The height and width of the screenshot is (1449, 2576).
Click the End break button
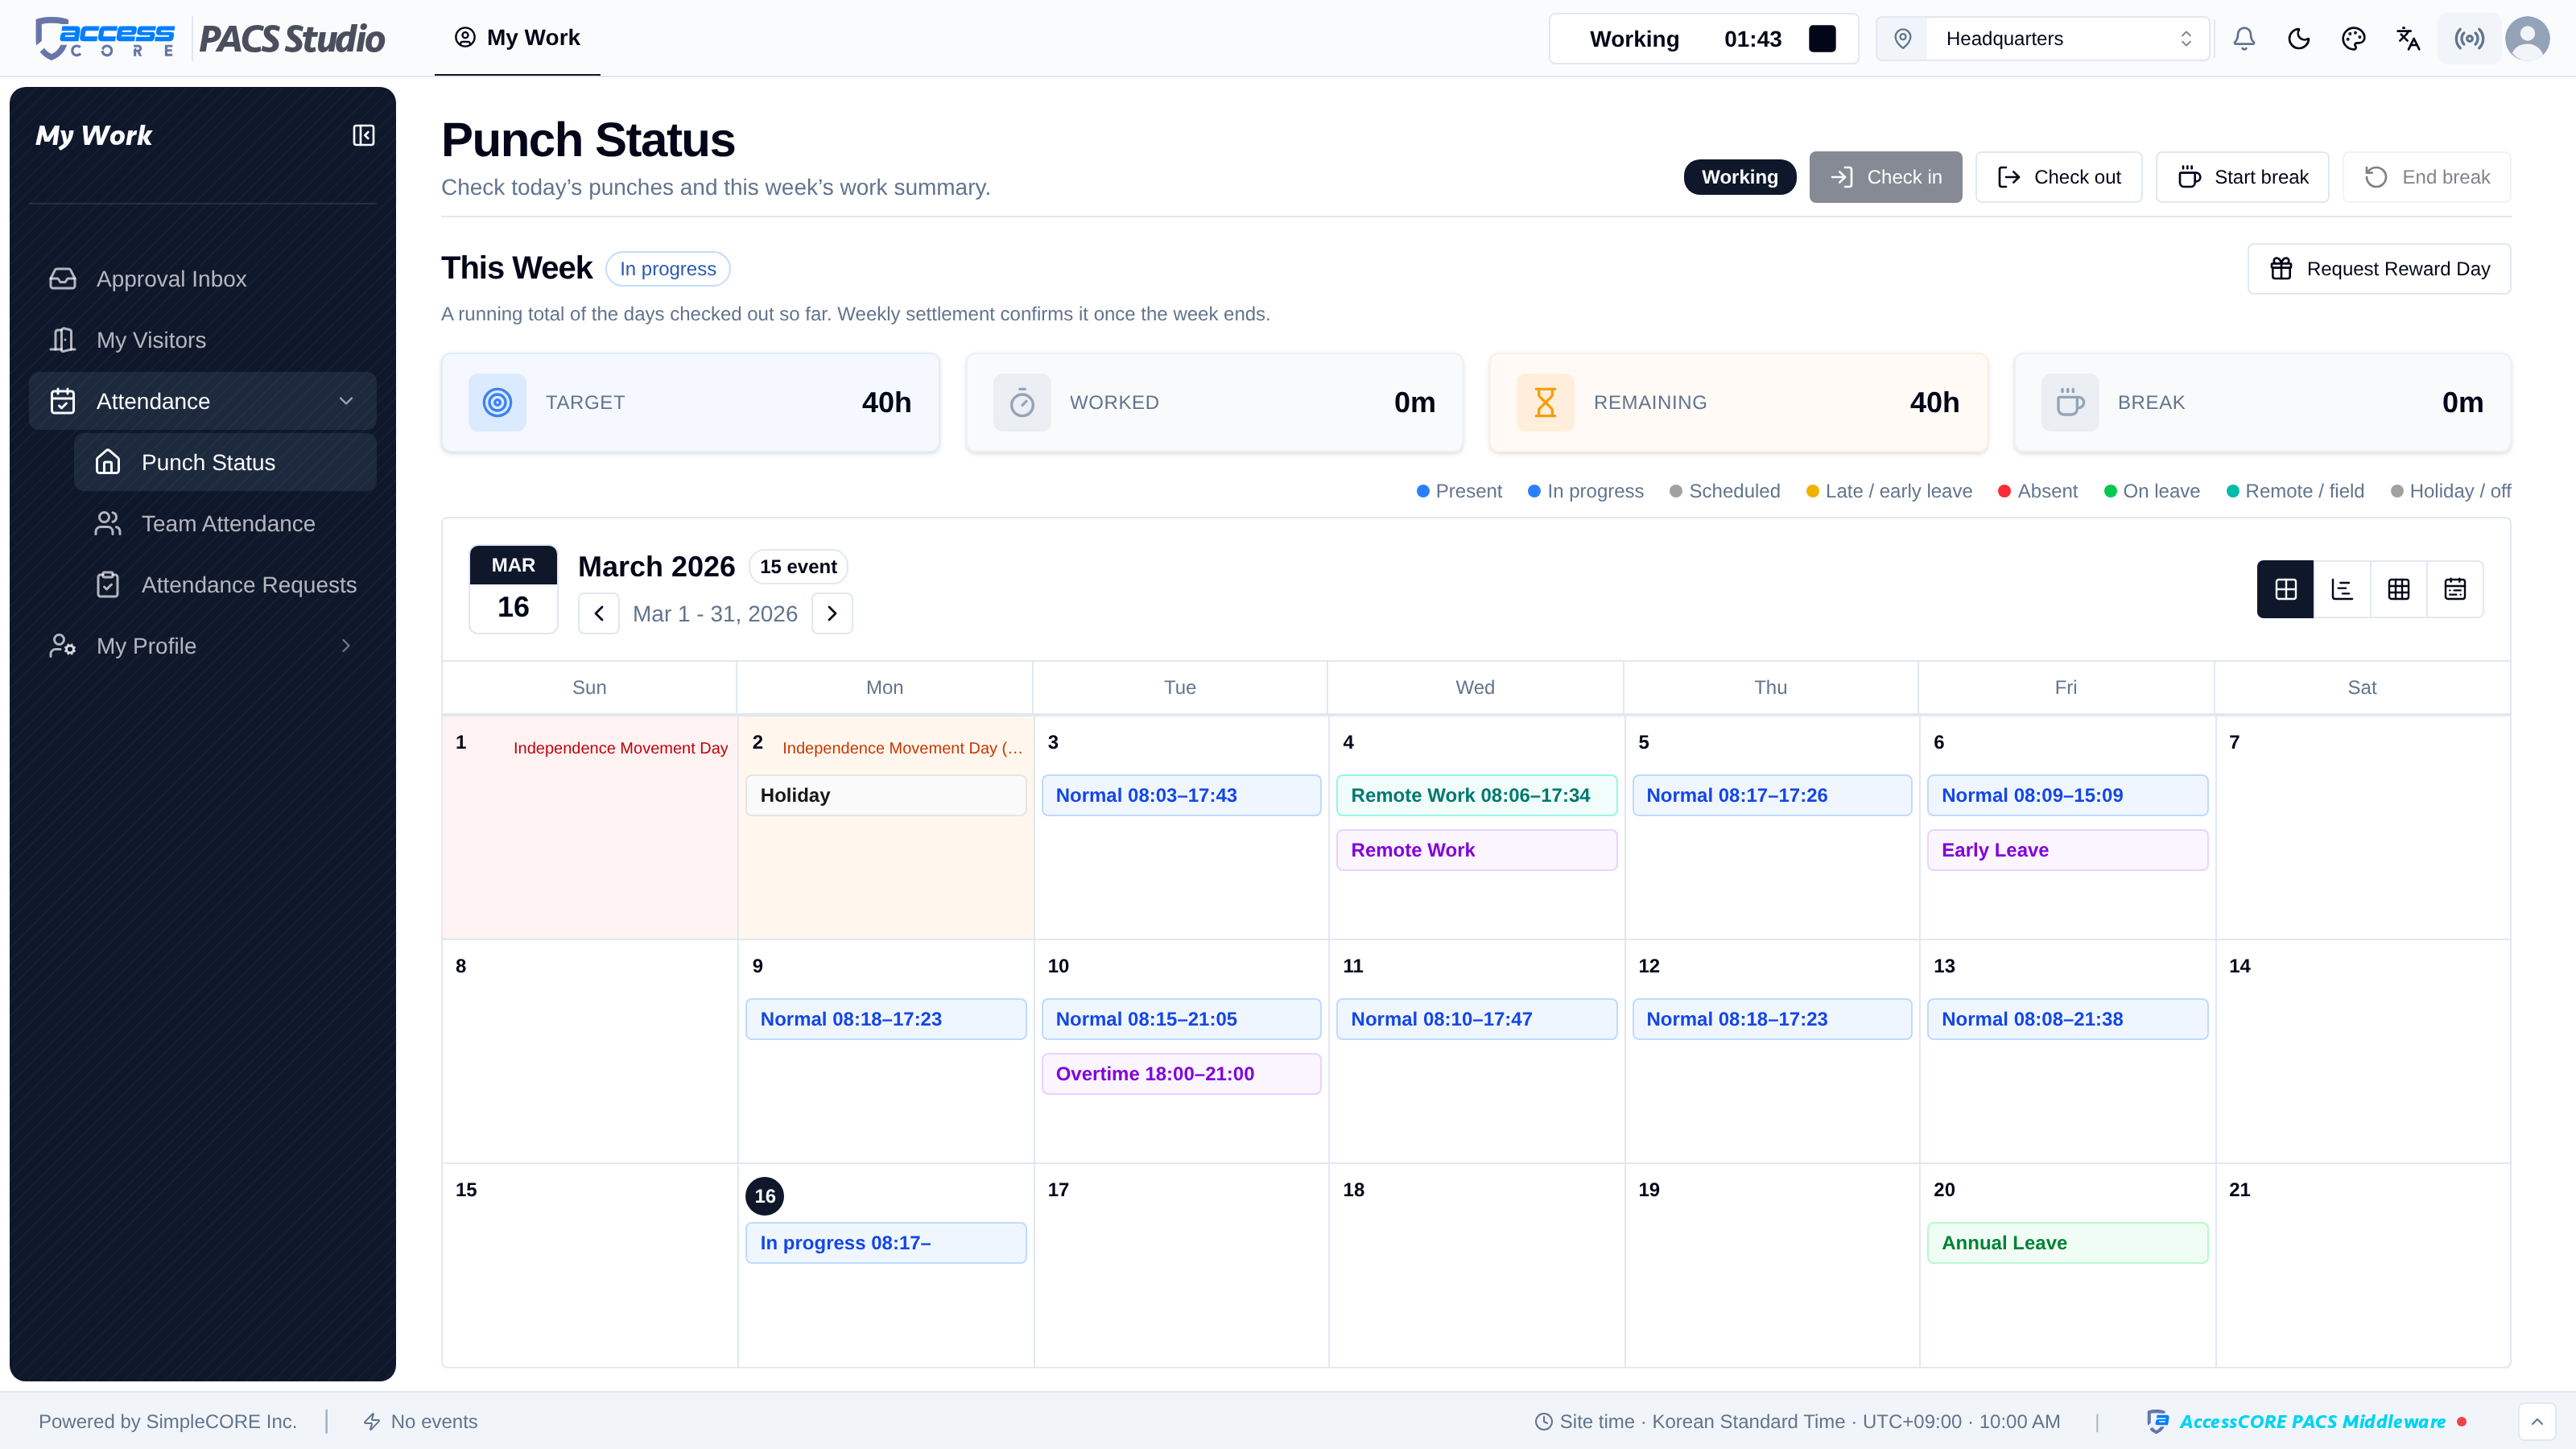(2426, 177)
